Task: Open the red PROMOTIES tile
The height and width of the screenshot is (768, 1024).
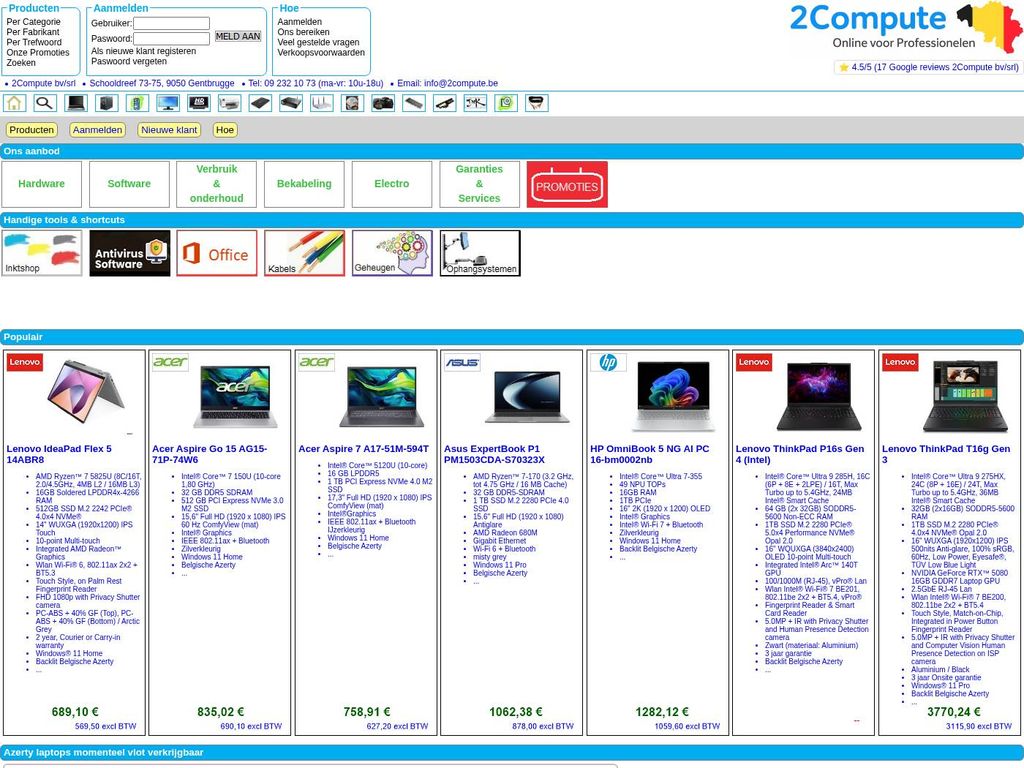Action: 567,185
